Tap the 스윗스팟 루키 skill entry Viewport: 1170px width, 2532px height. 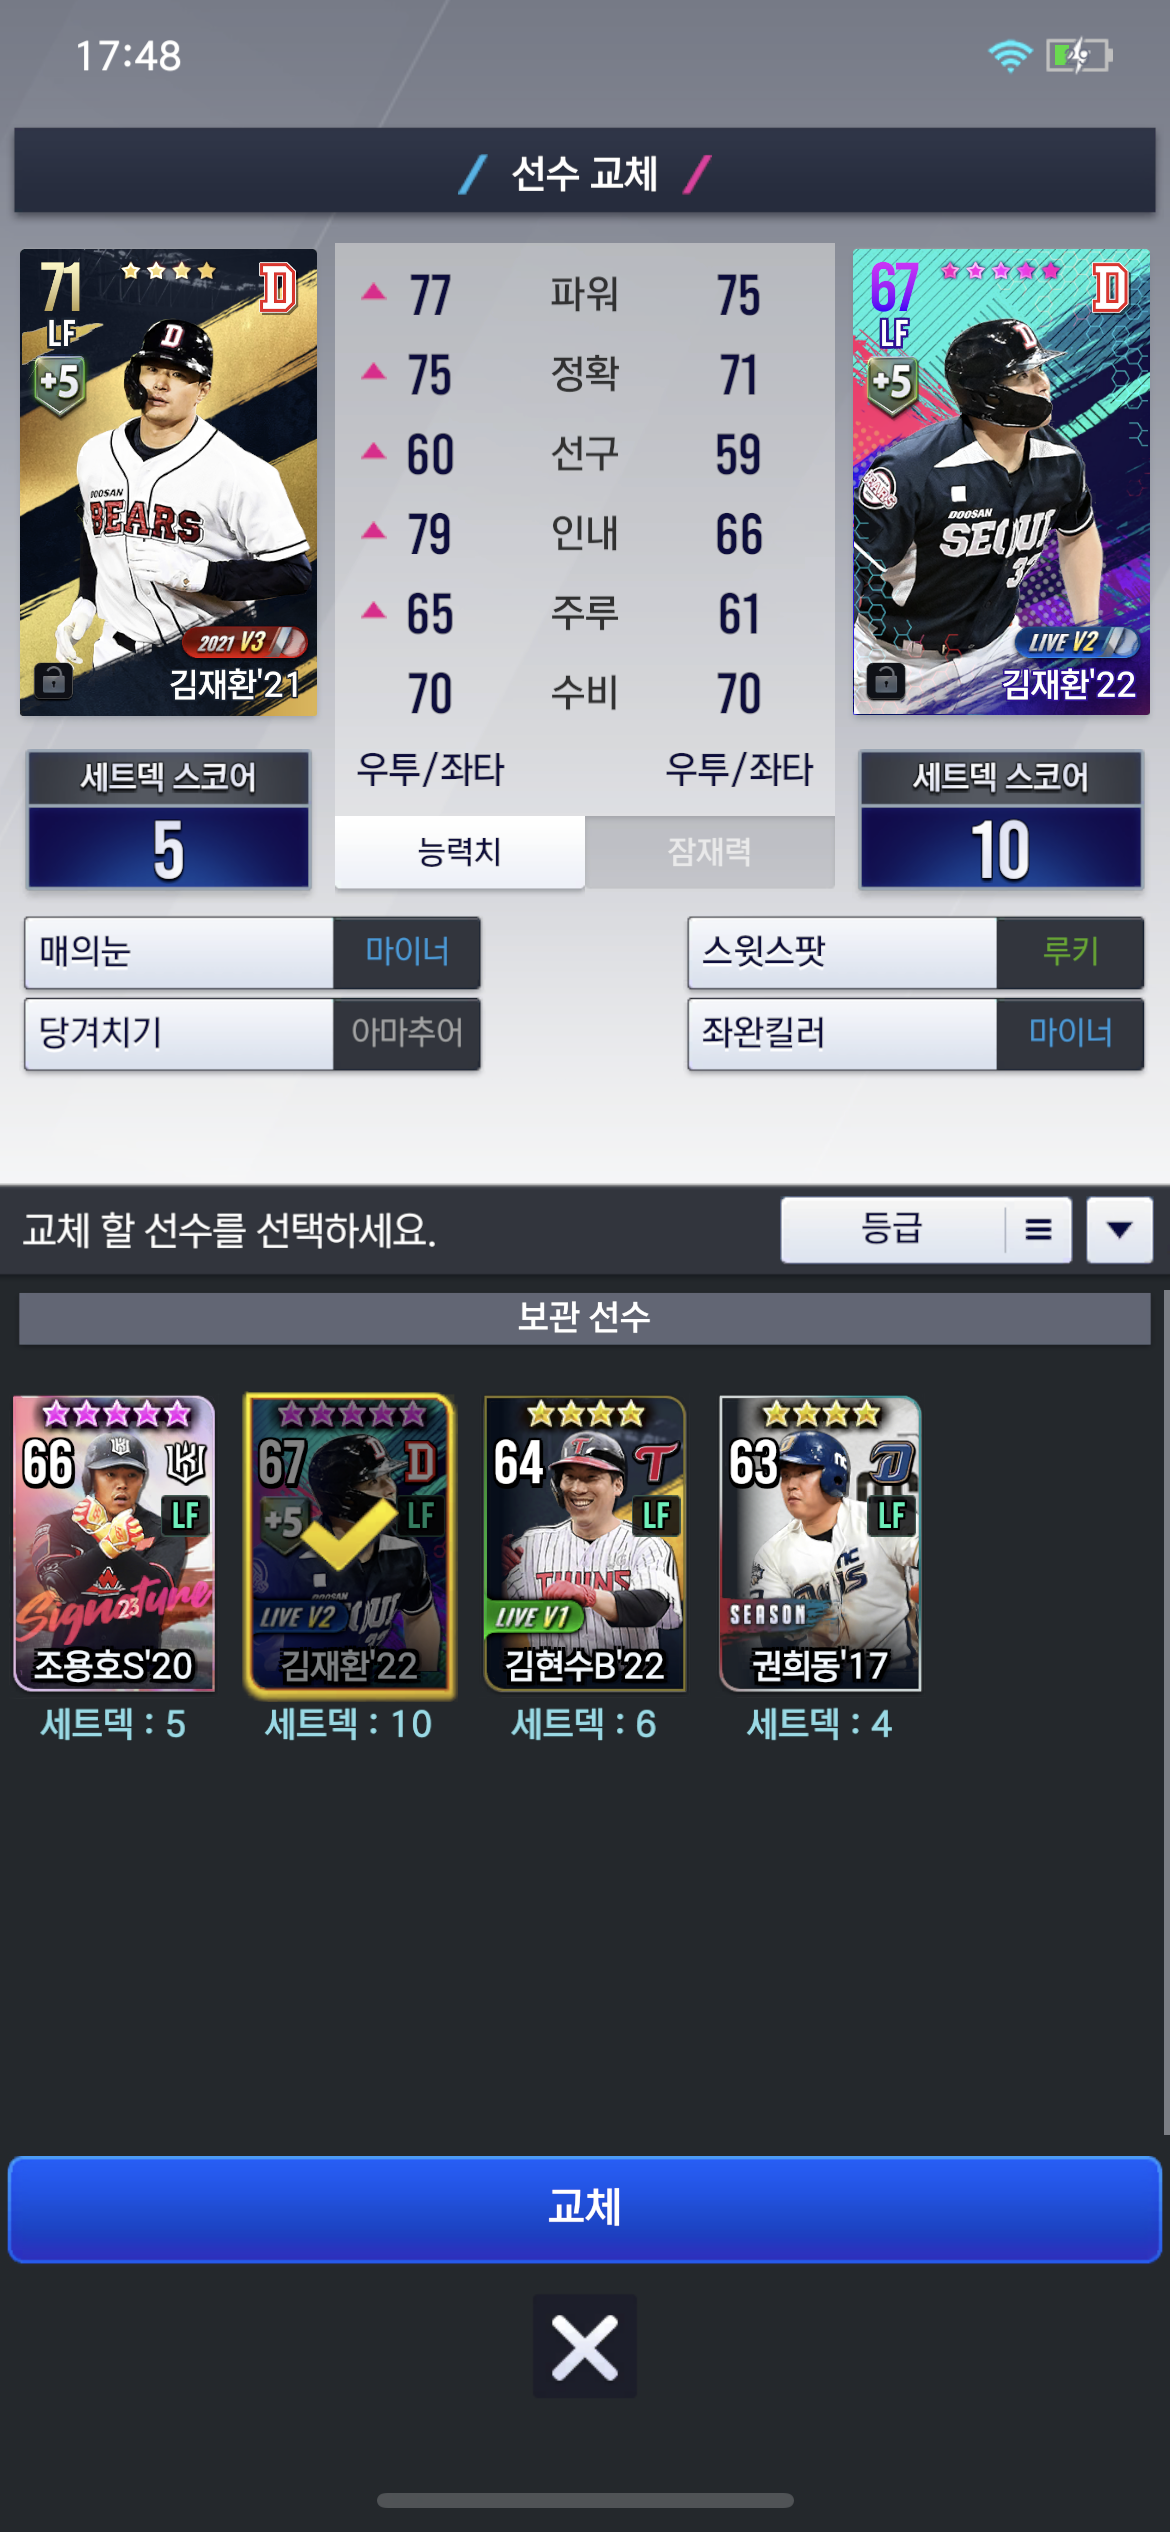(x=915, y=952)
